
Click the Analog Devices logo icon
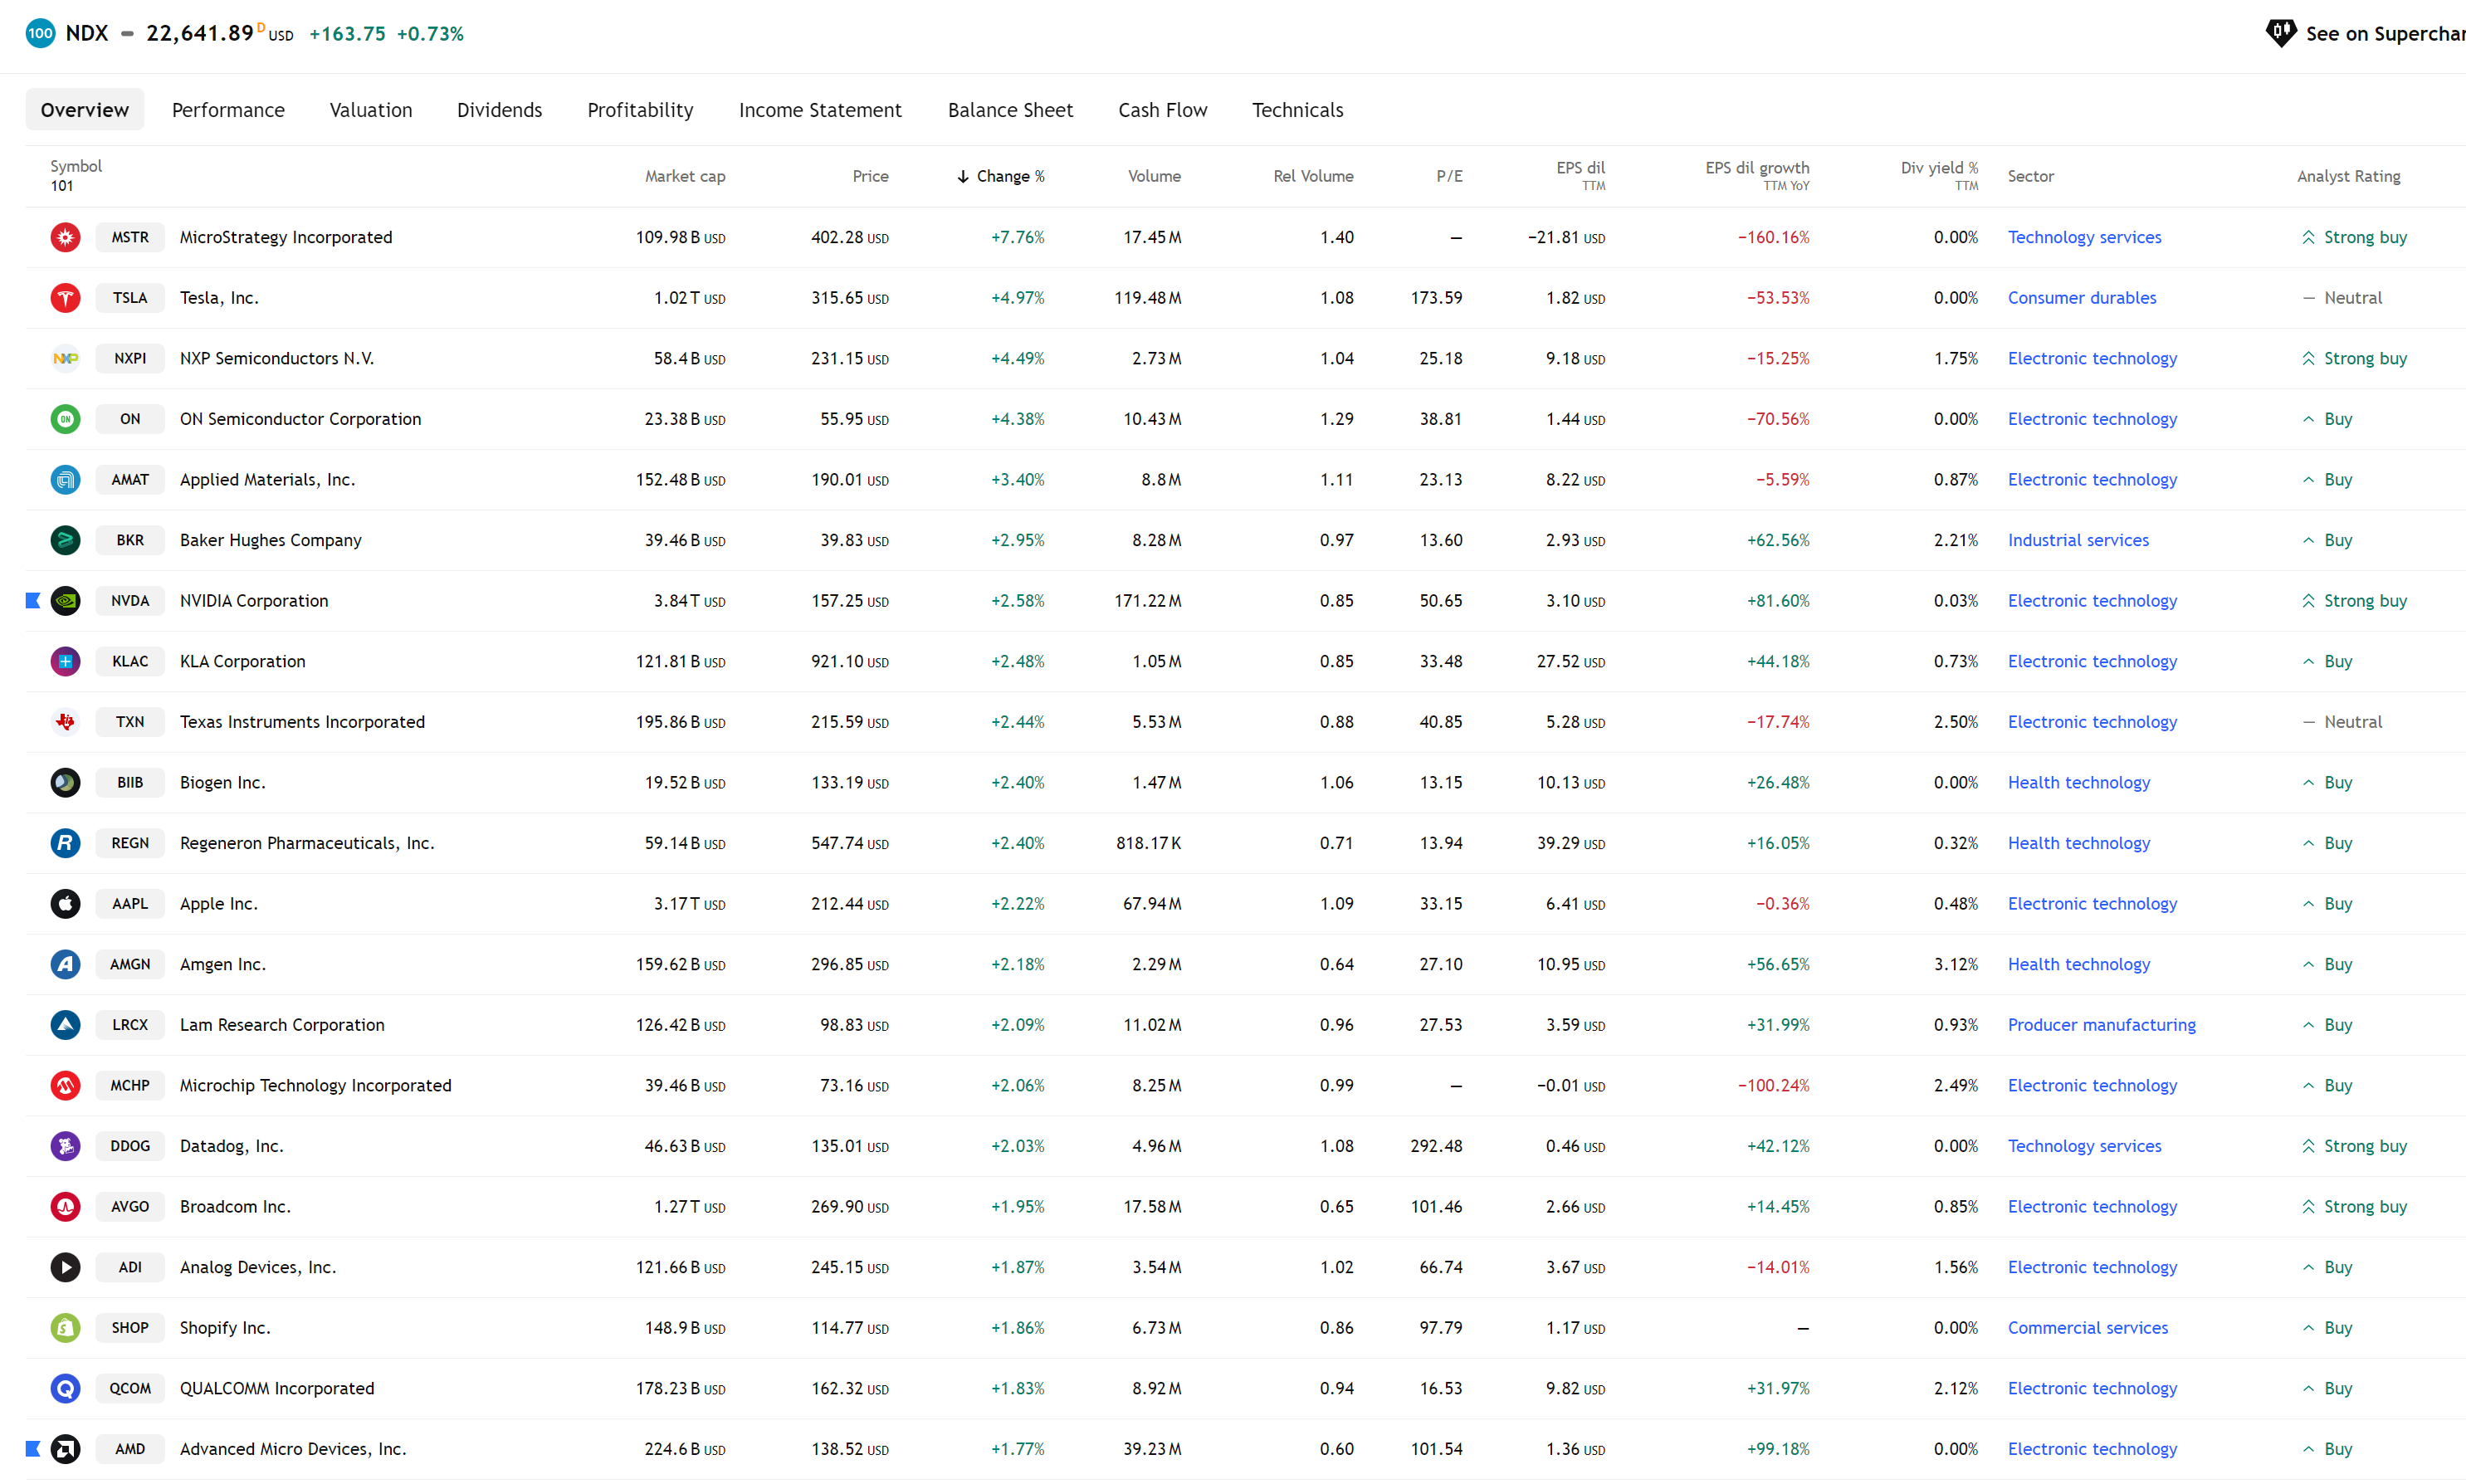tap(65, 1267)
